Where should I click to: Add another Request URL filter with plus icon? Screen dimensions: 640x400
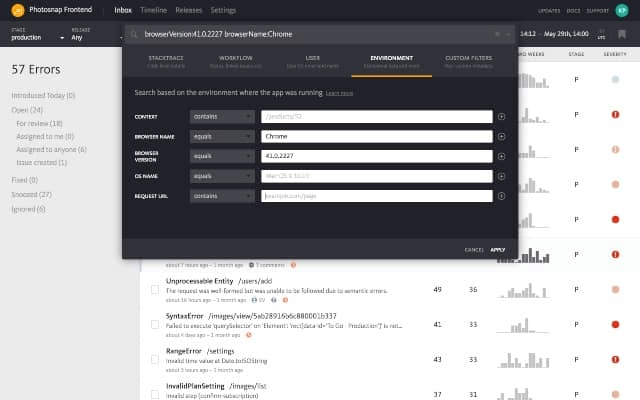pos(502,196)
